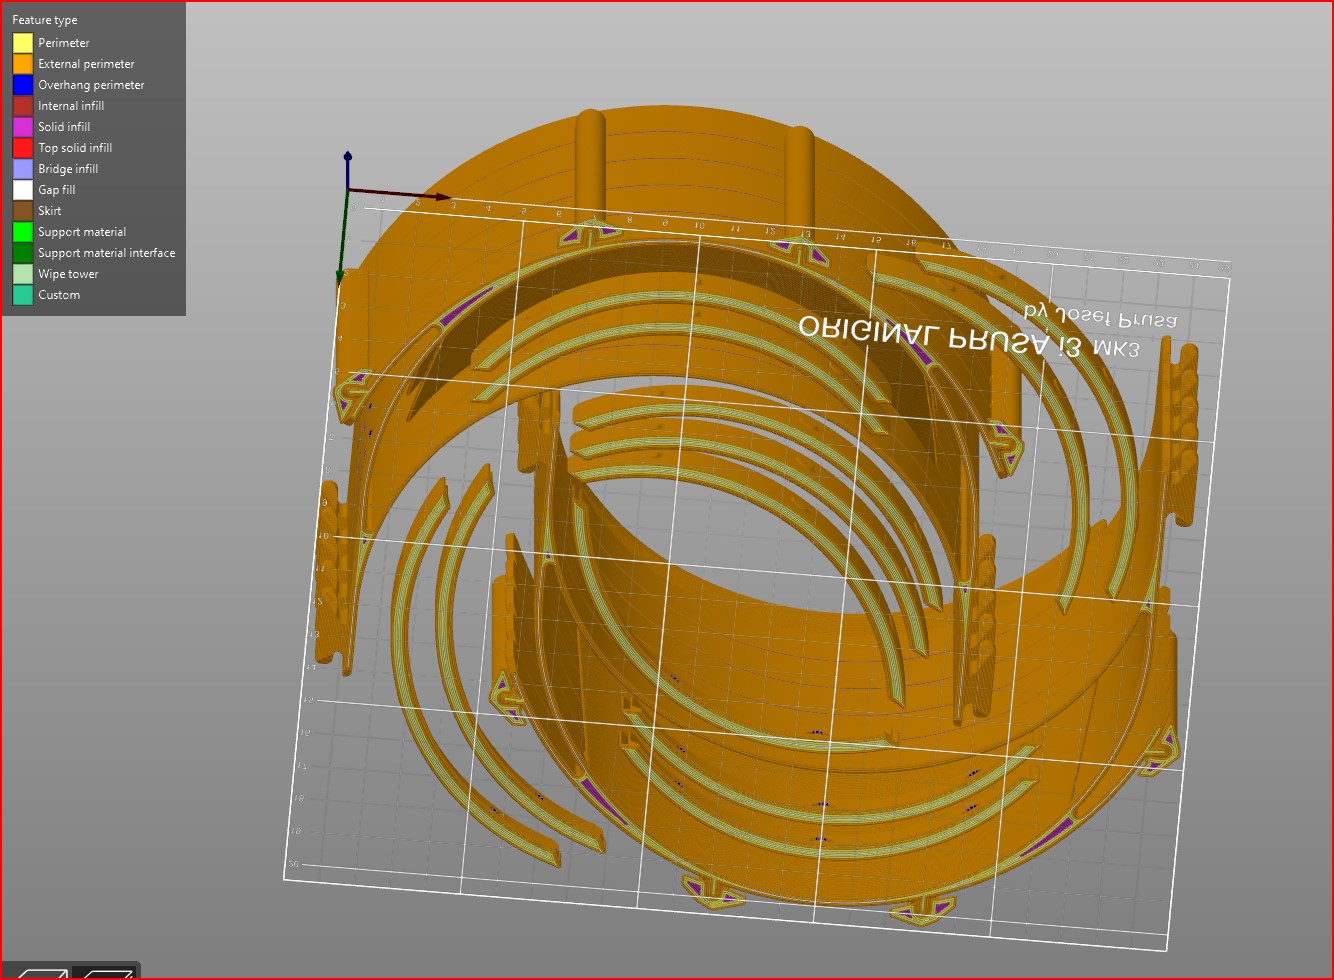Select the 'Wipe tower' legend label

point(68,274)
